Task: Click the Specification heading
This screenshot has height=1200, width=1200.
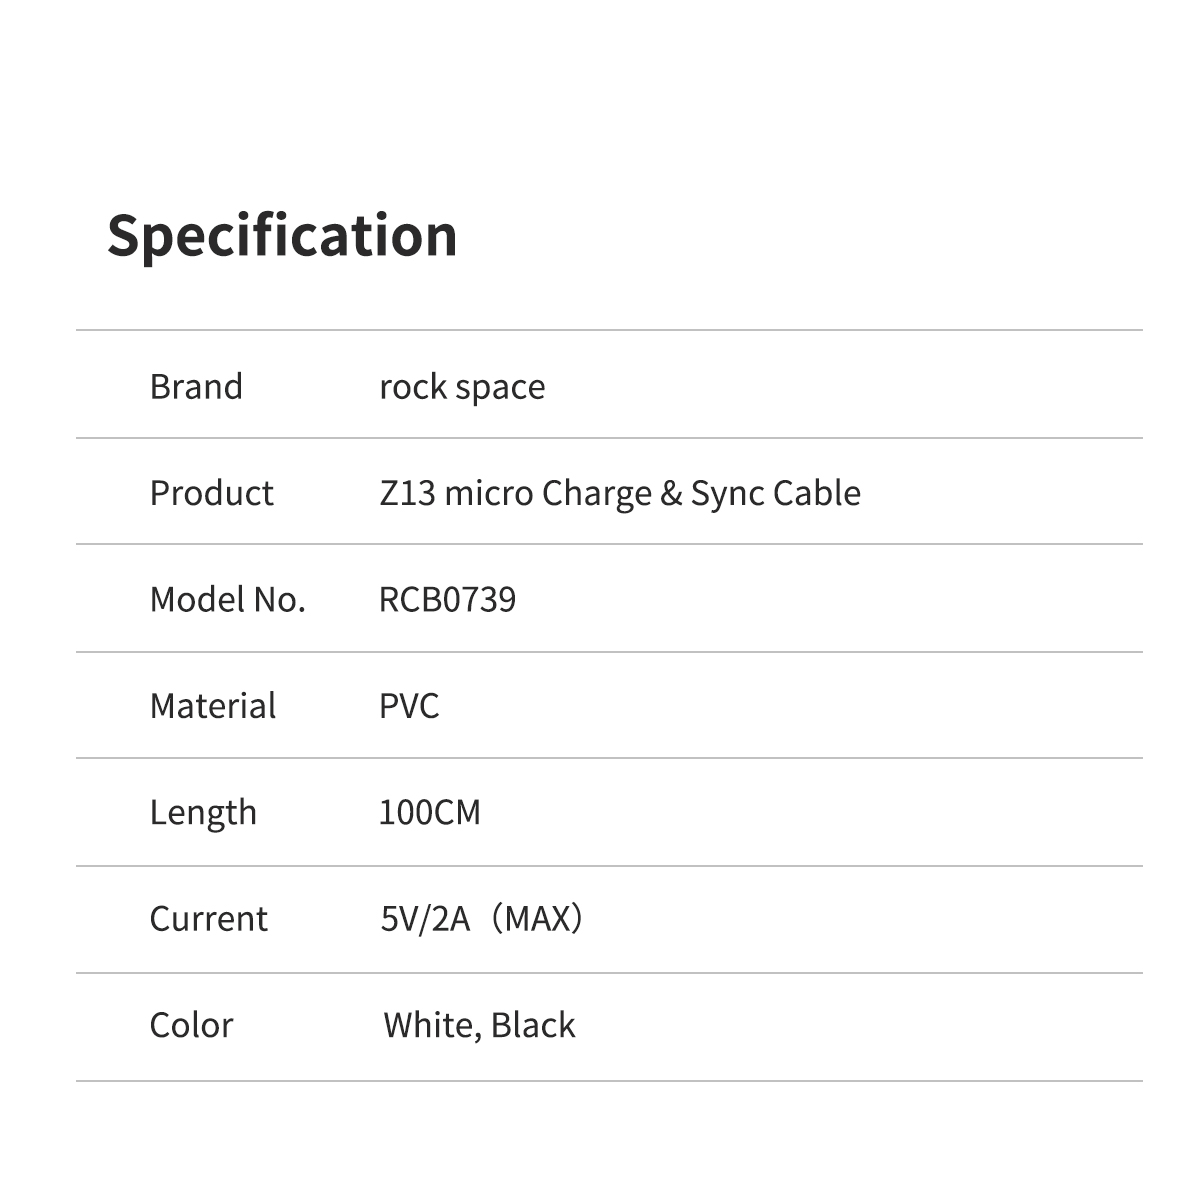Action: click(282, 236)
